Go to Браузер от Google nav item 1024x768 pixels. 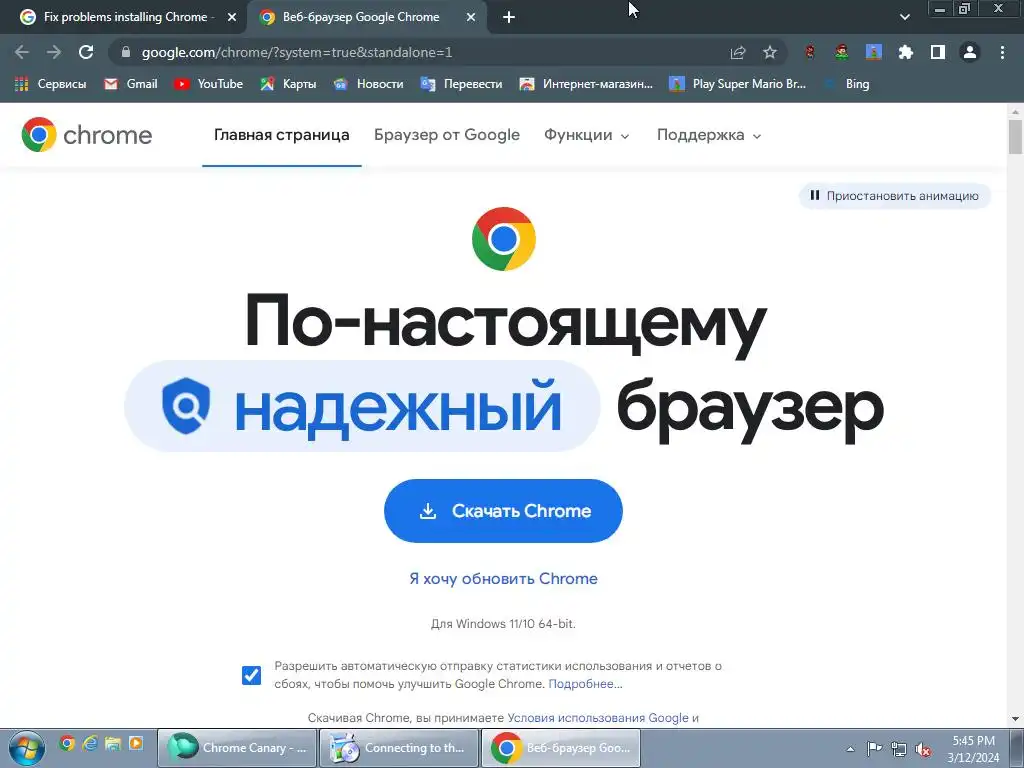[x=447, y=135]
